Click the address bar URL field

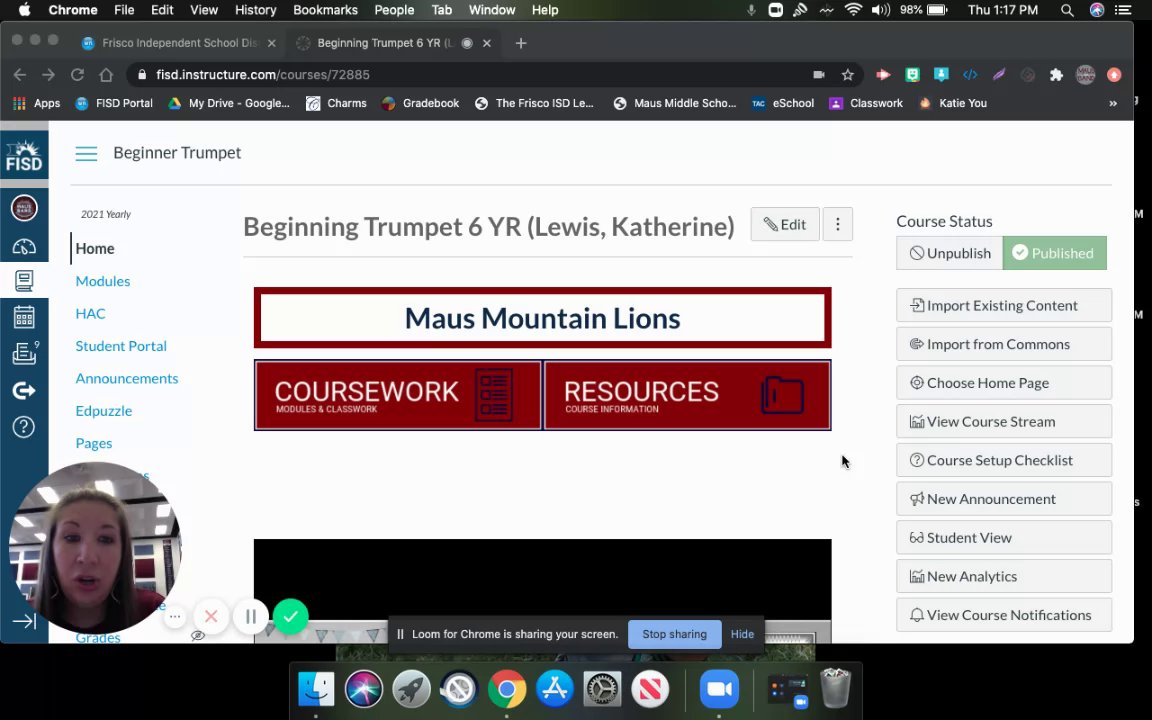[x=470, y=75]
